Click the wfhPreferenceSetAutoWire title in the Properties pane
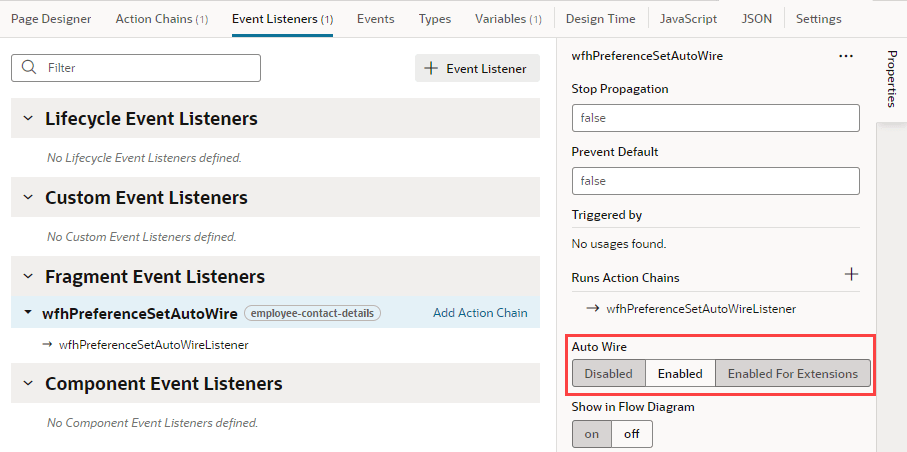Image resolution: width=907 pixels, height=452 pixels. click(x=647, y=56)
